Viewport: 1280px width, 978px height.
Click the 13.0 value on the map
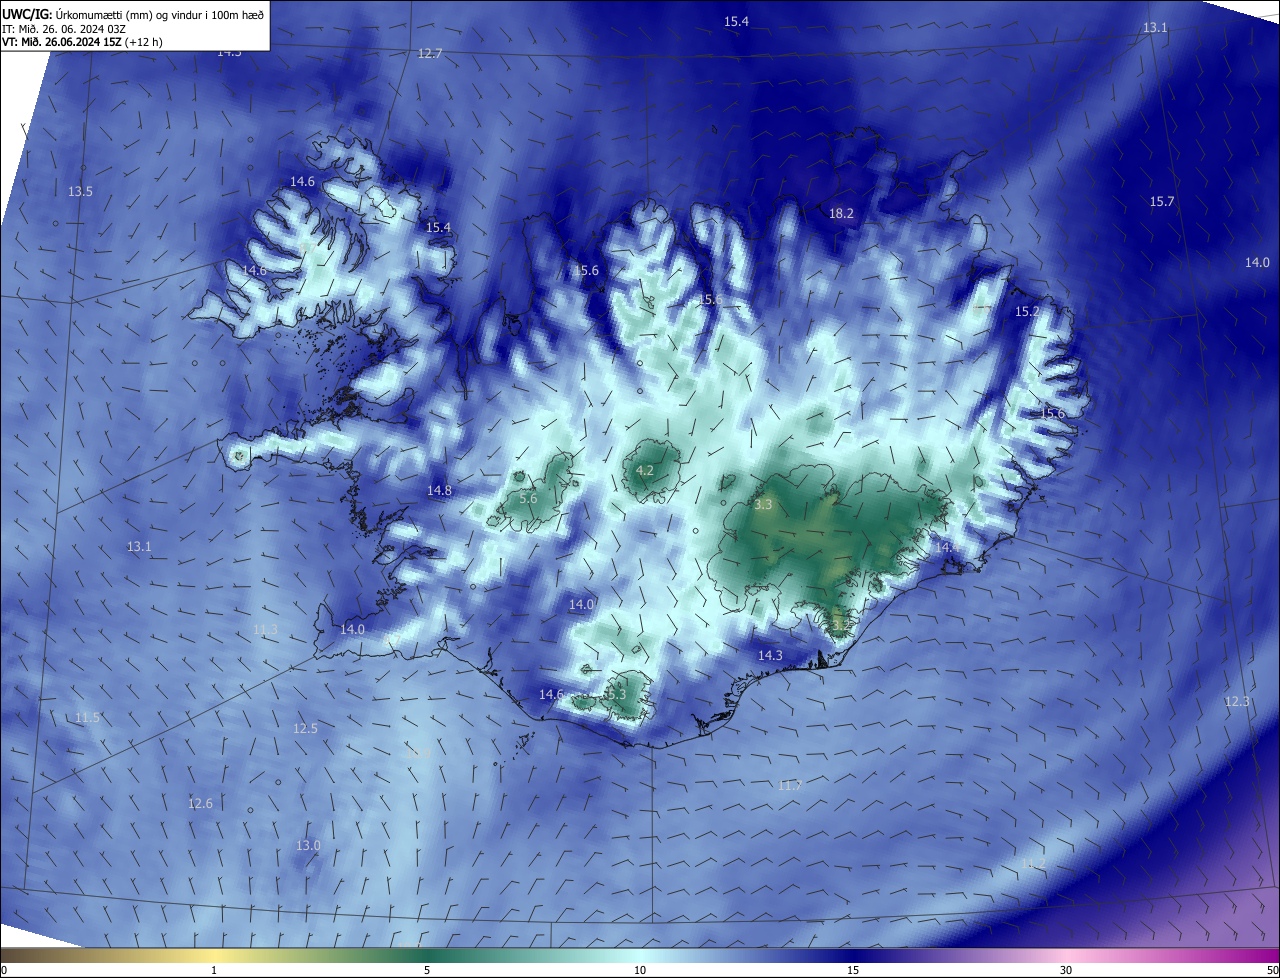click(x=308, y=845)
